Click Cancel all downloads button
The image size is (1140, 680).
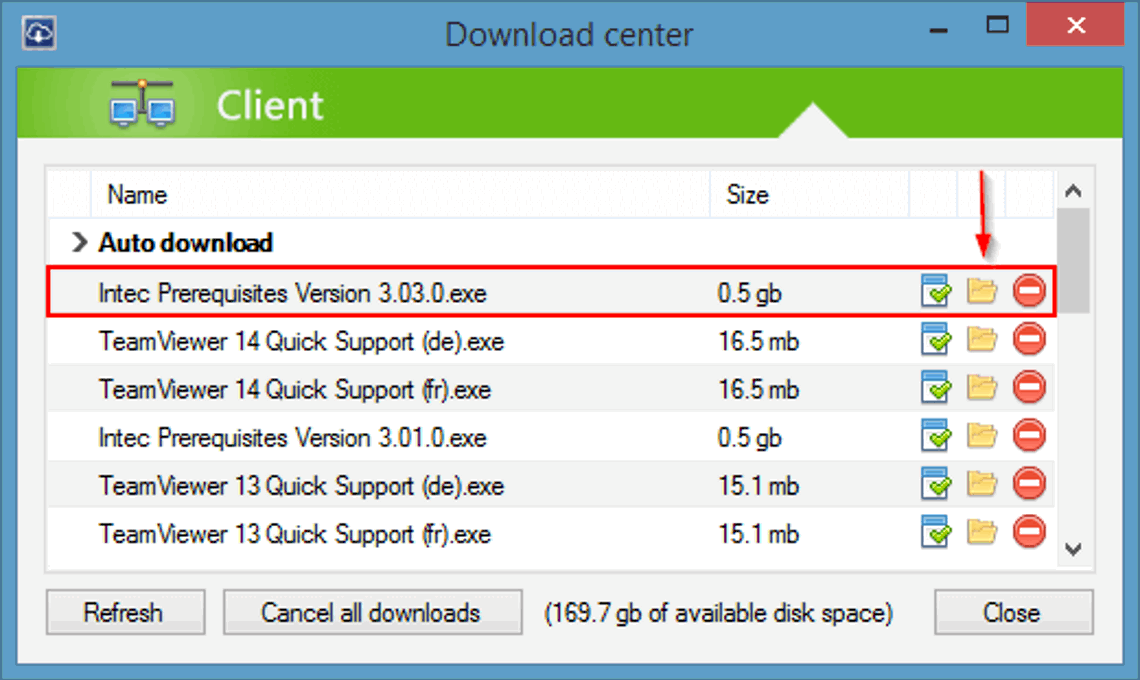click(372, 612)
